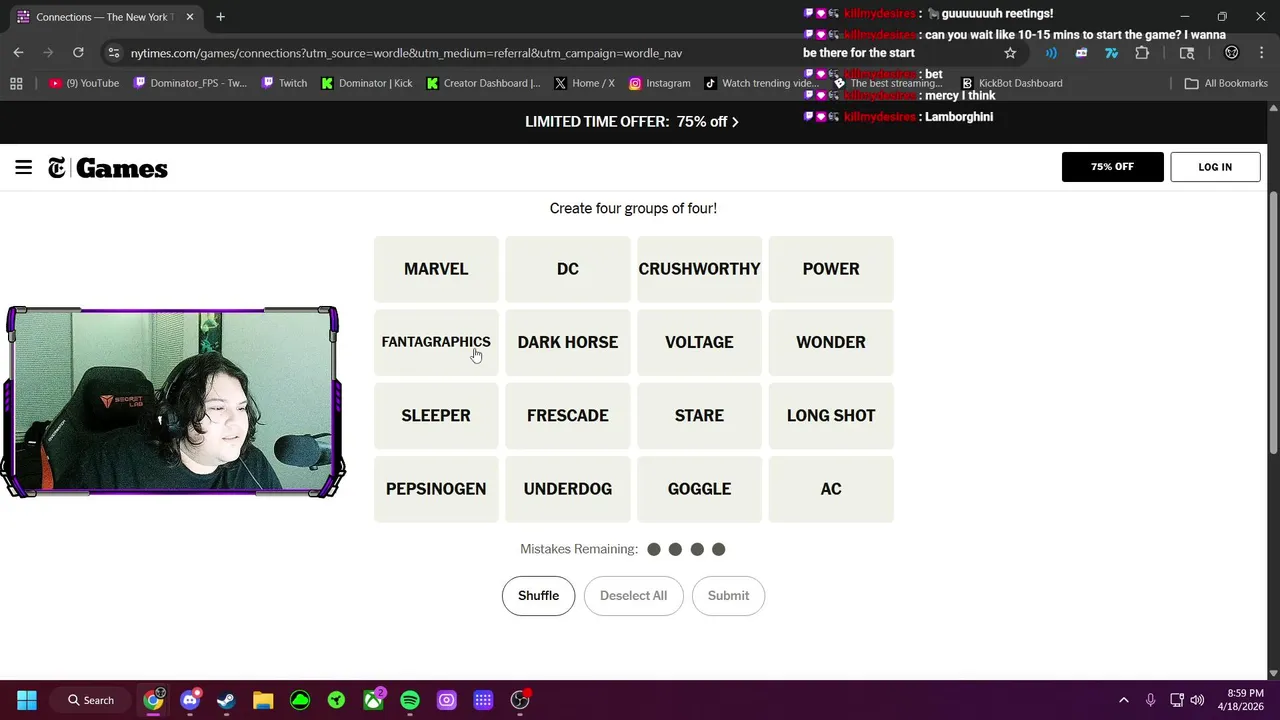Select the UNDERDOG tile
Screen dimensions: 1280x720
(x=568, y=489)
